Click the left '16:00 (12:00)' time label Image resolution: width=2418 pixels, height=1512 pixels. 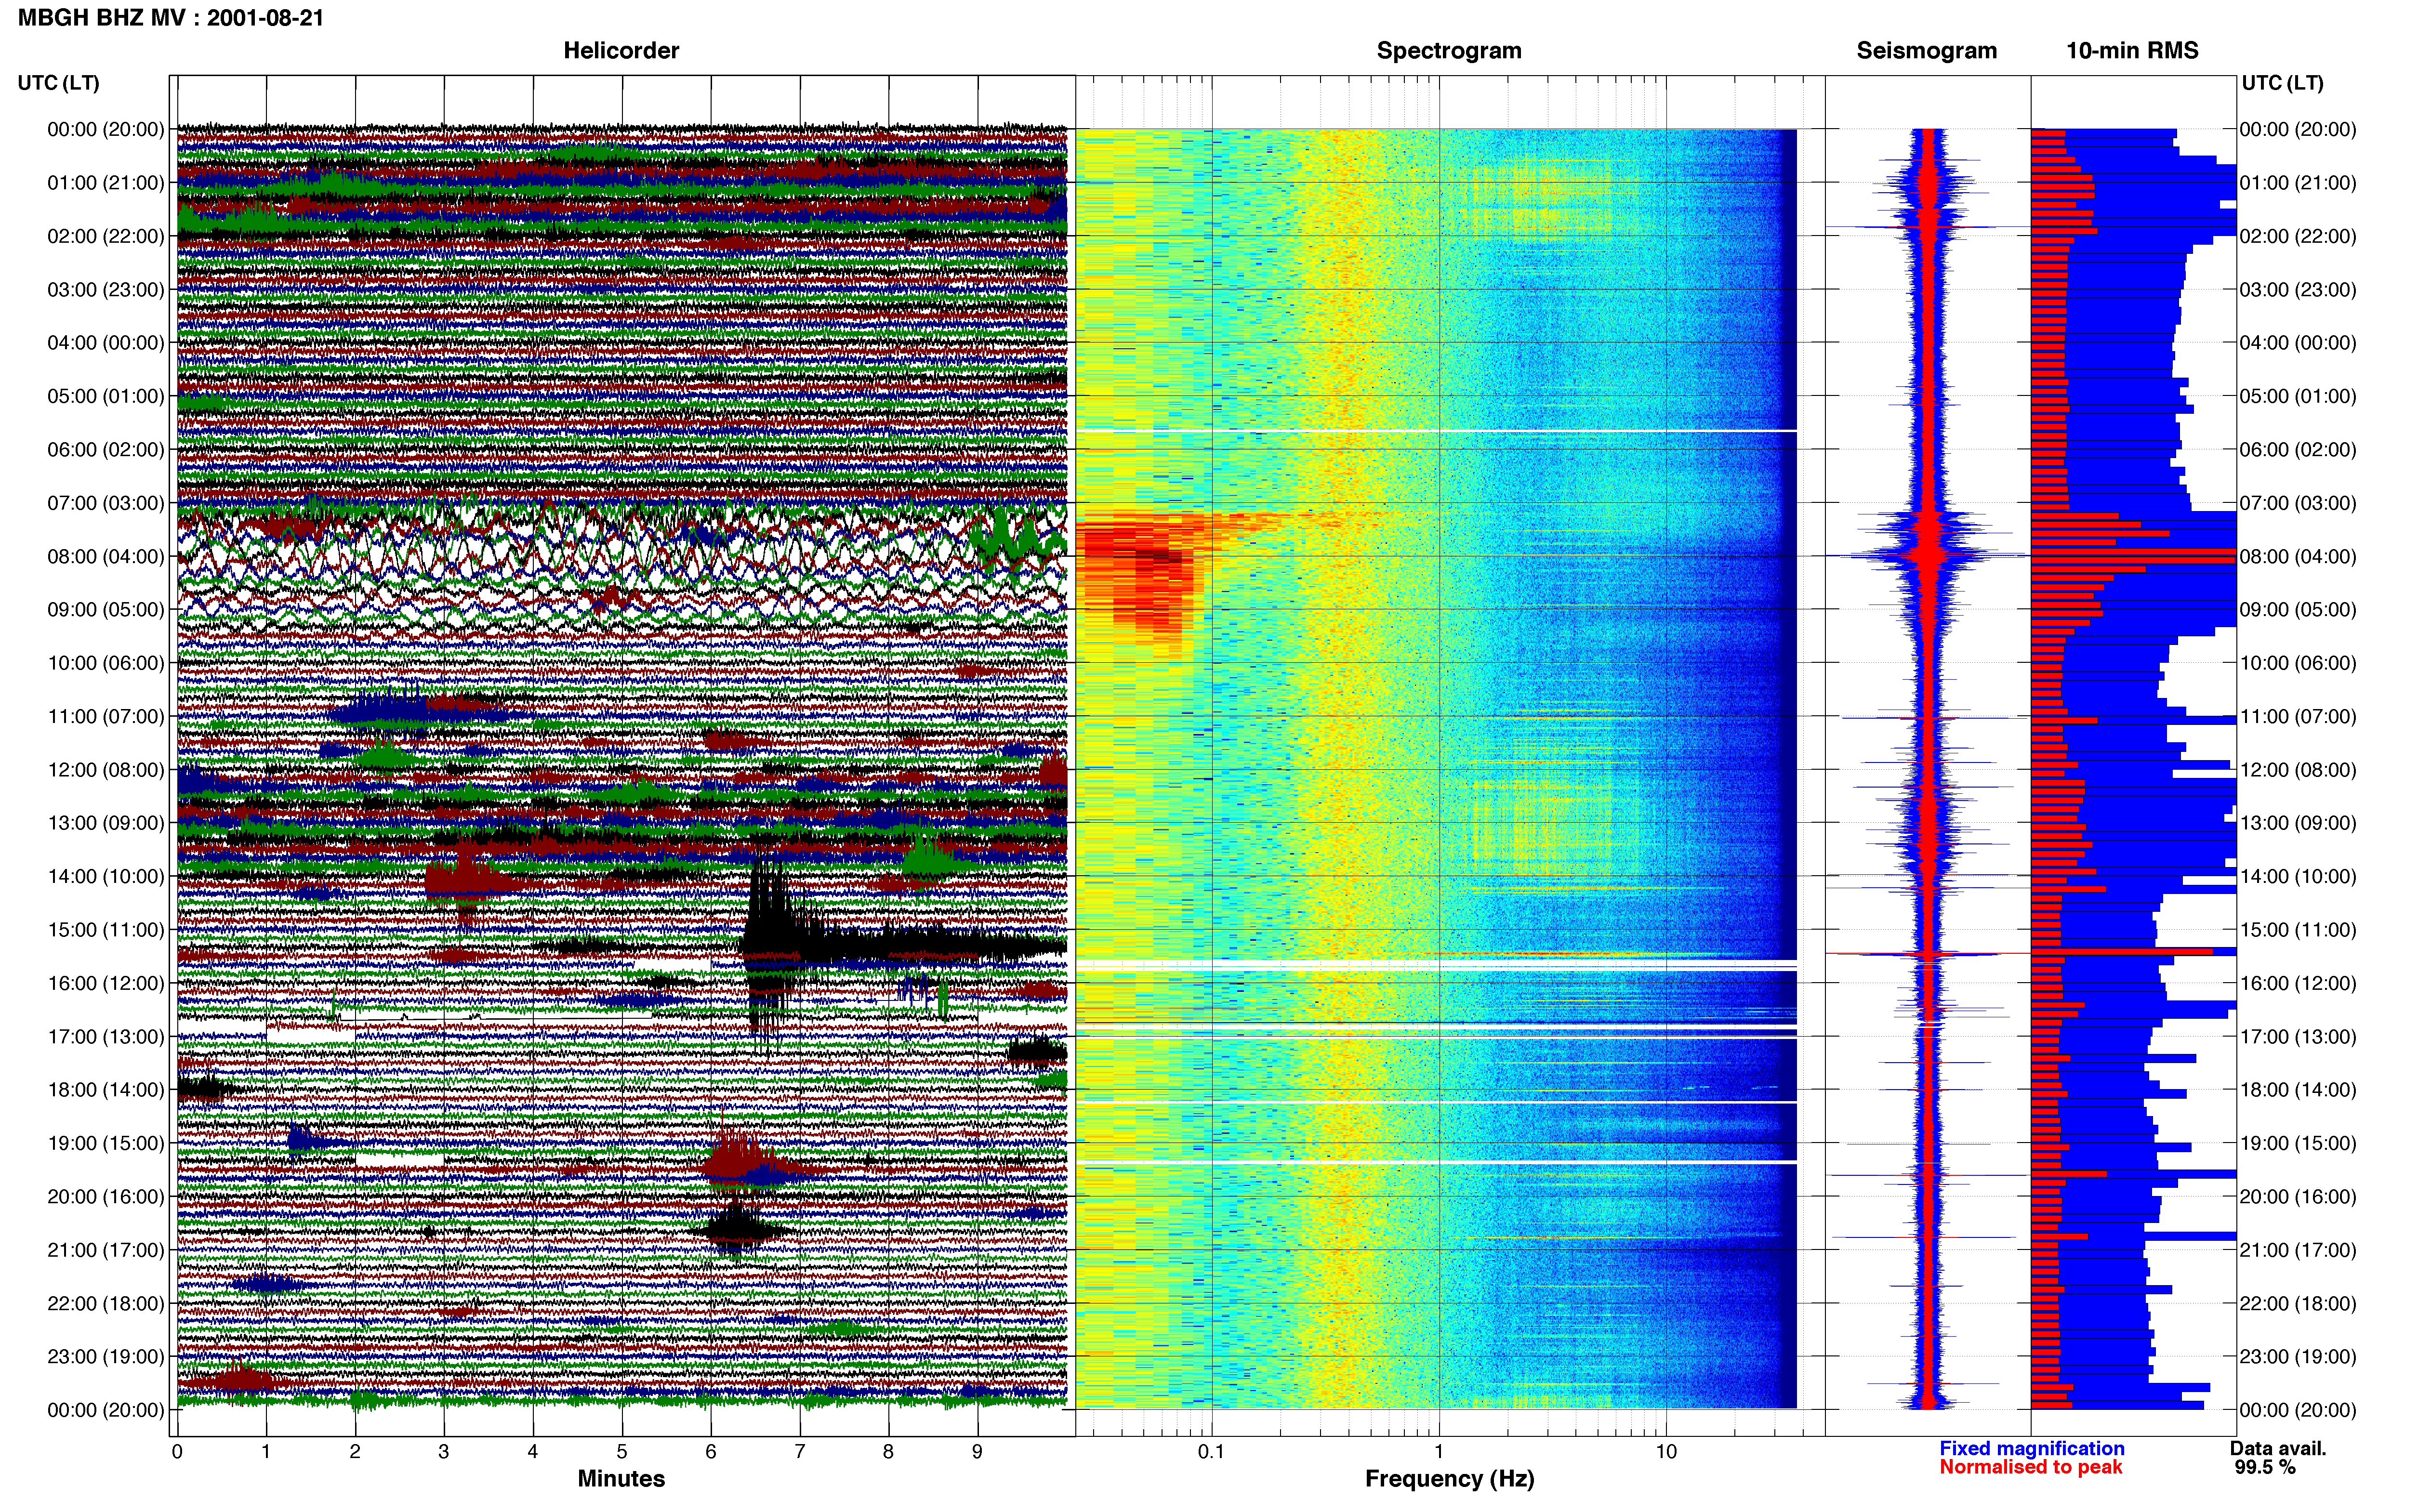pyautogui.click(x=106, y=983)
